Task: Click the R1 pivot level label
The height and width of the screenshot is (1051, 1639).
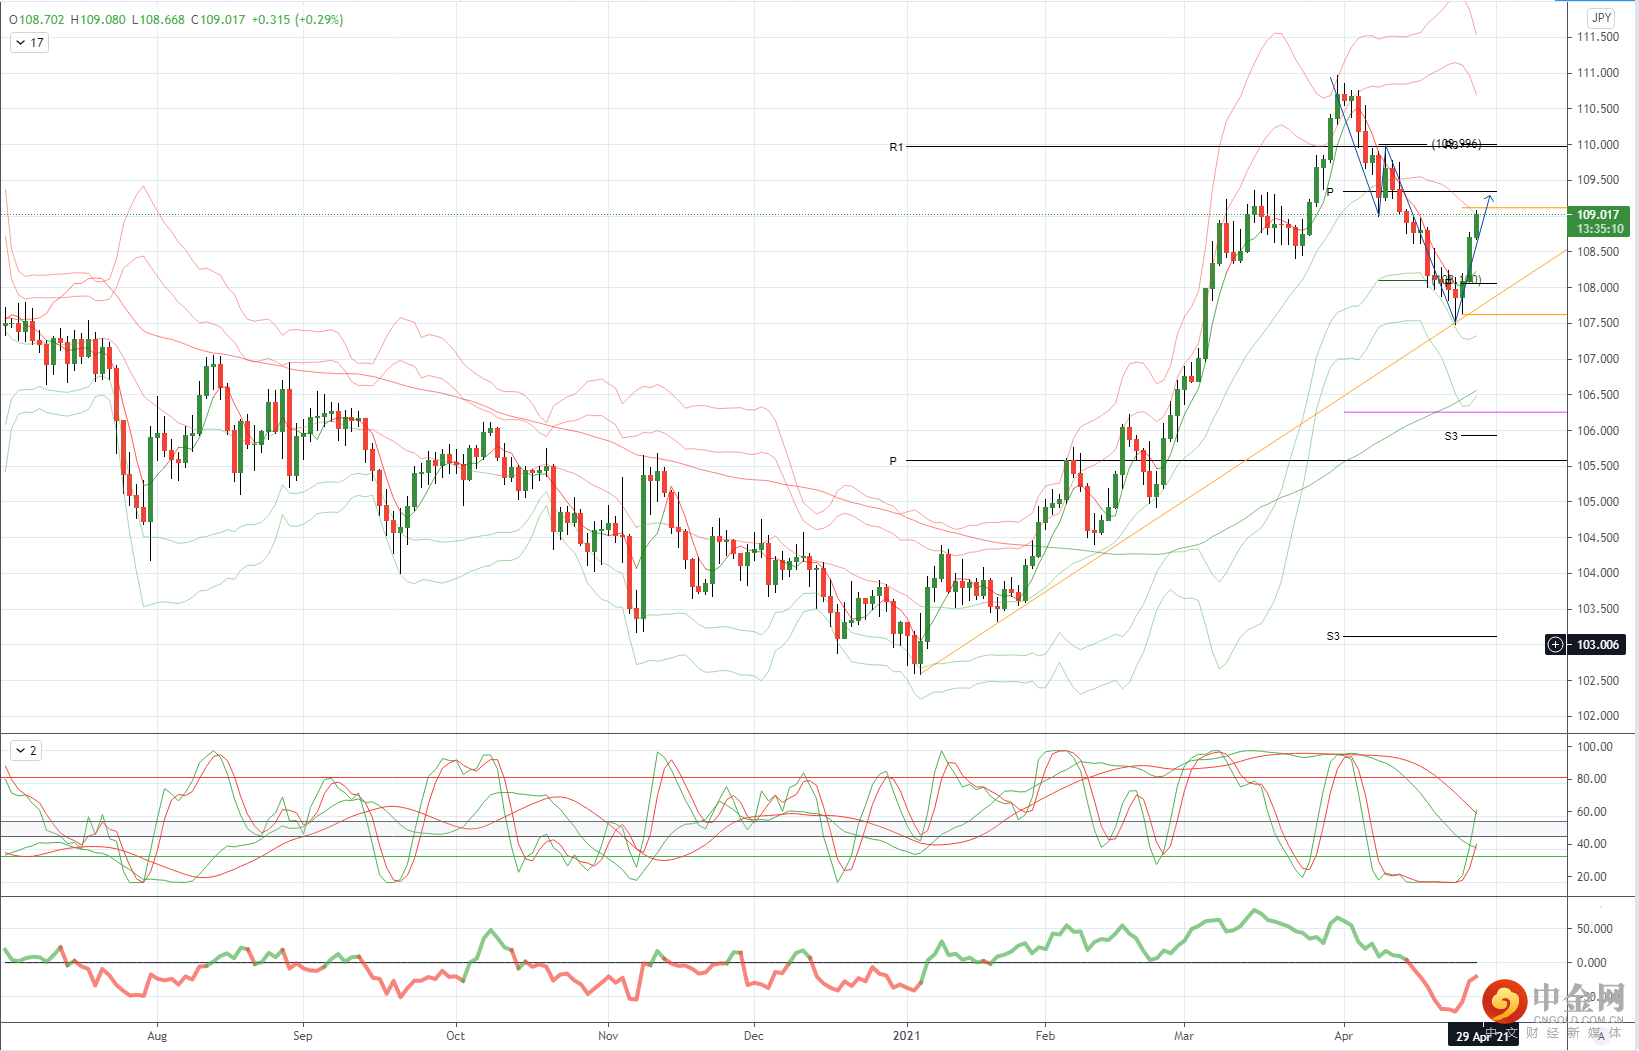Action: point(896,147)
